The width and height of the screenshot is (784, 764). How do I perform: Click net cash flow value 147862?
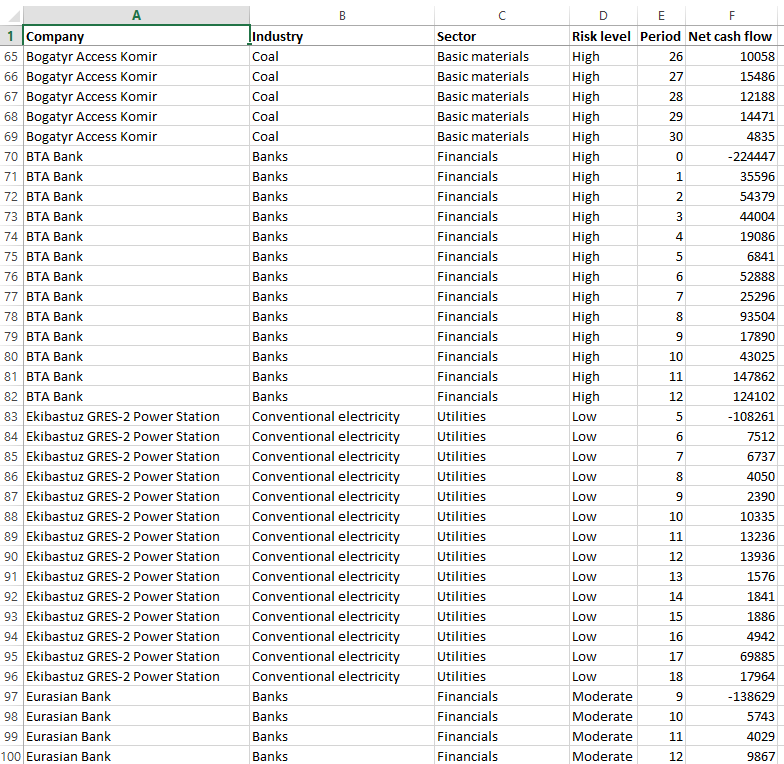732,376
